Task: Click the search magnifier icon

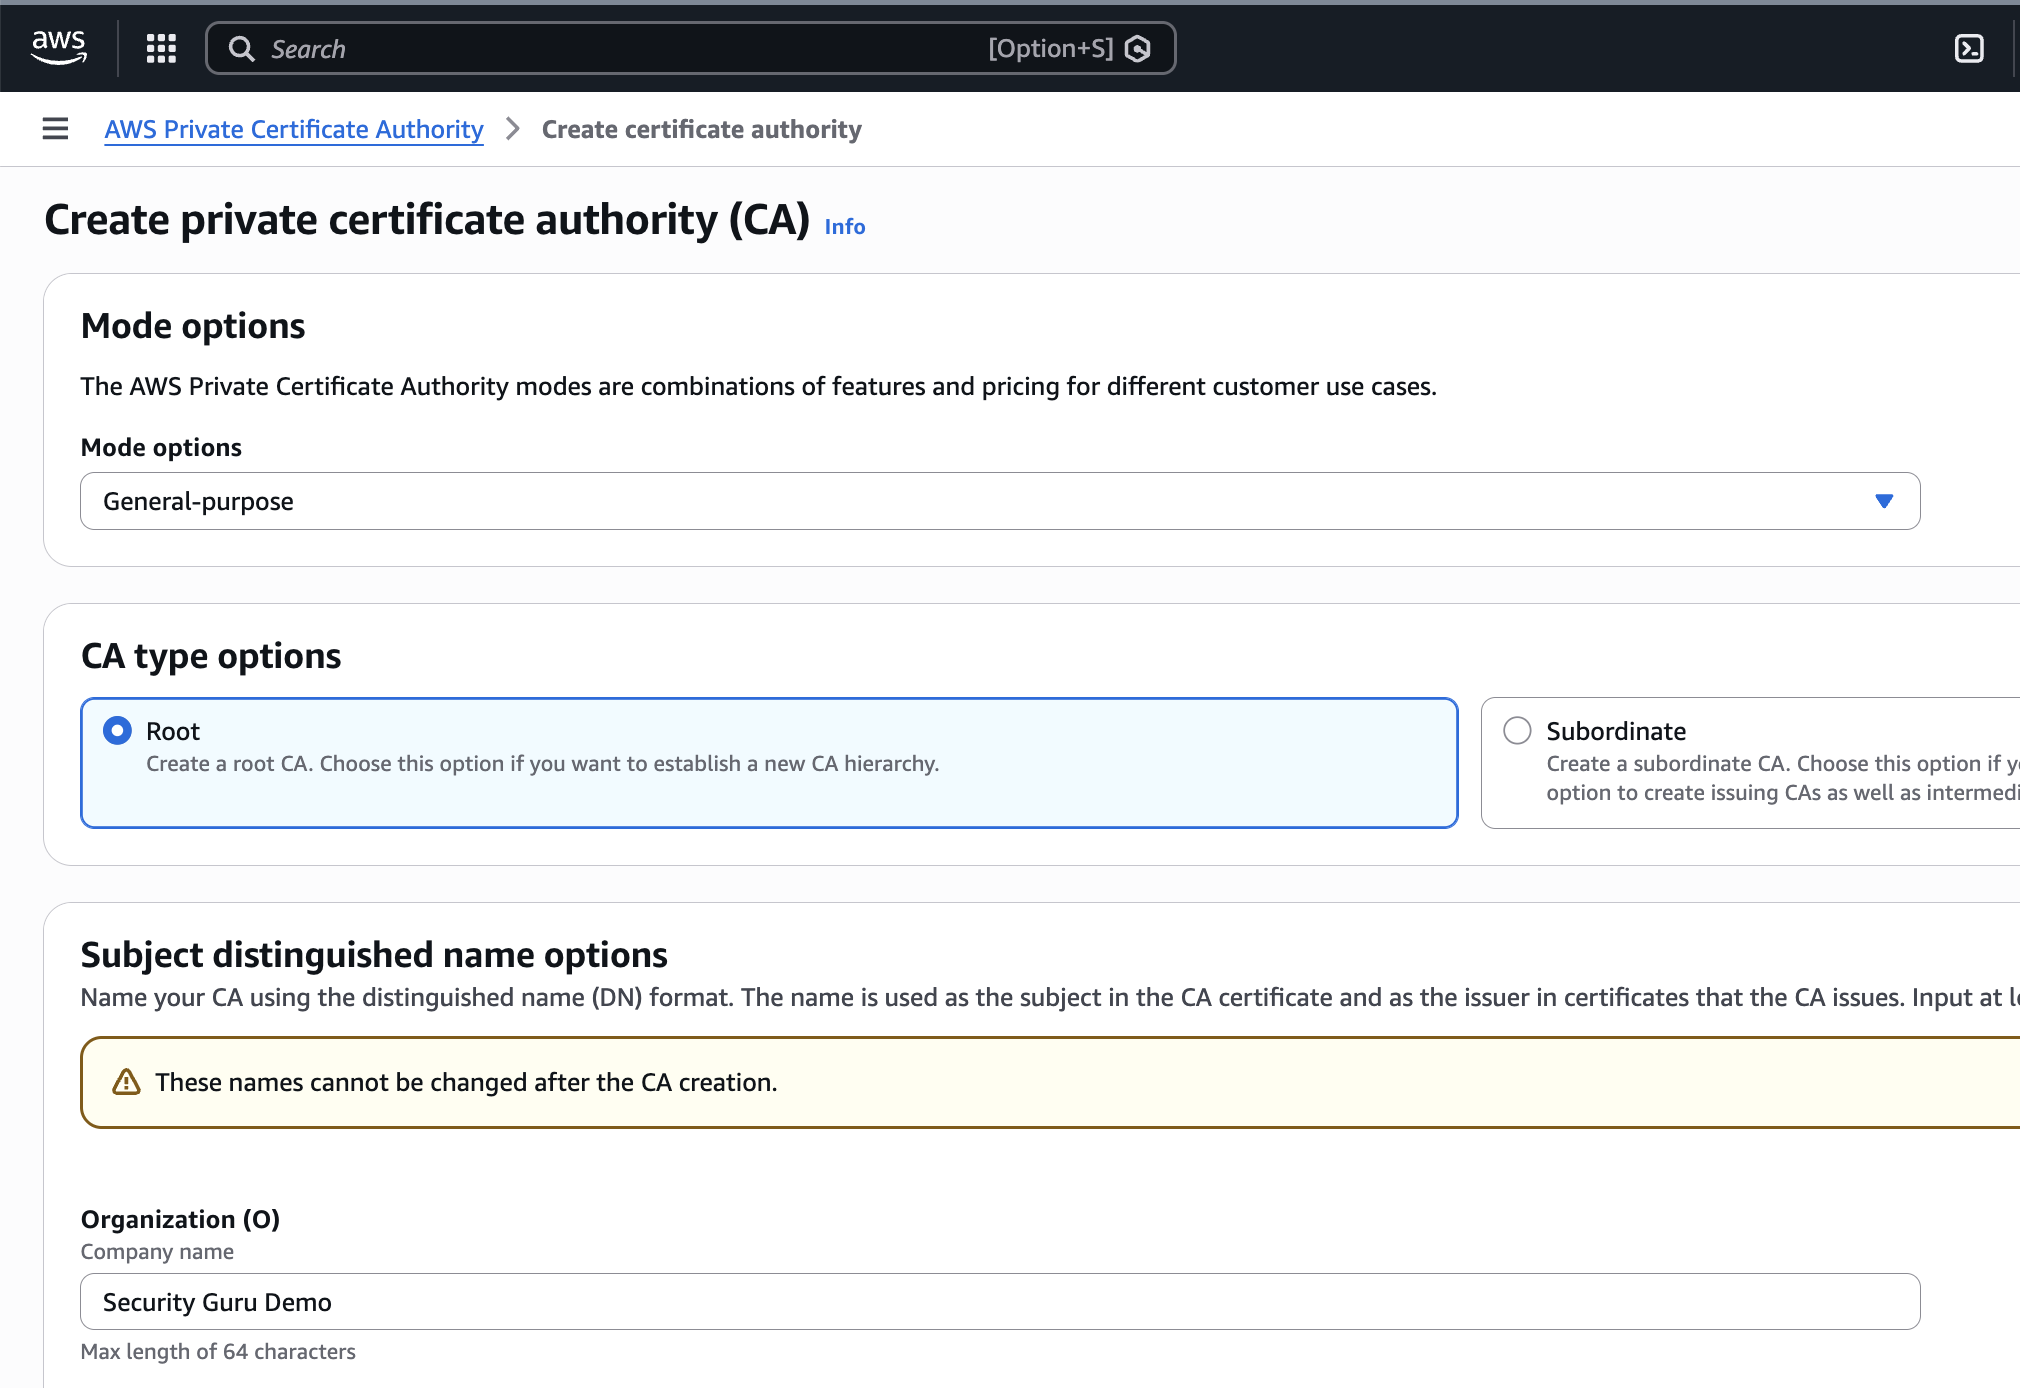Action: [x=241, y=48]
